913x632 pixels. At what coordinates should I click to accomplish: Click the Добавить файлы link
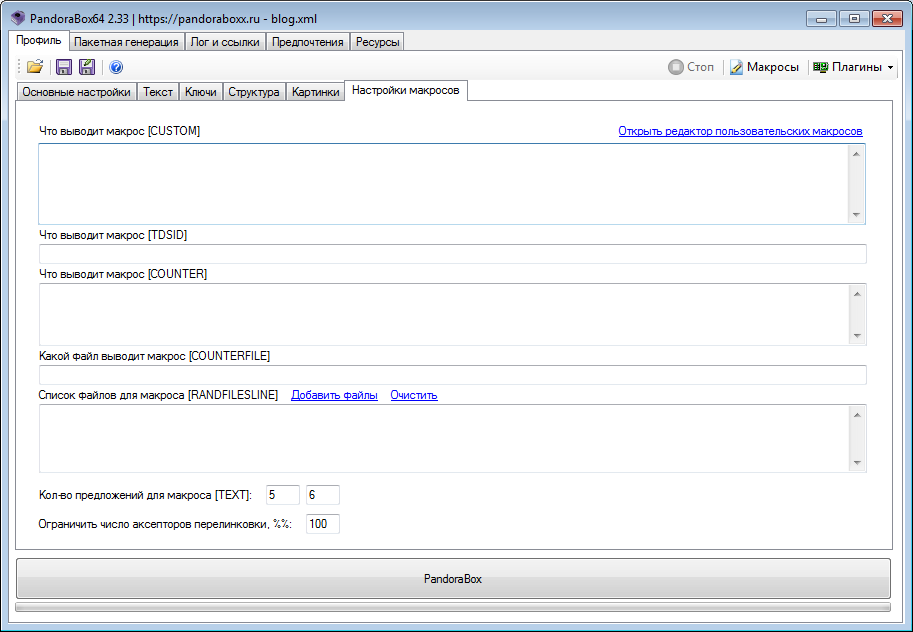point(334,395)
